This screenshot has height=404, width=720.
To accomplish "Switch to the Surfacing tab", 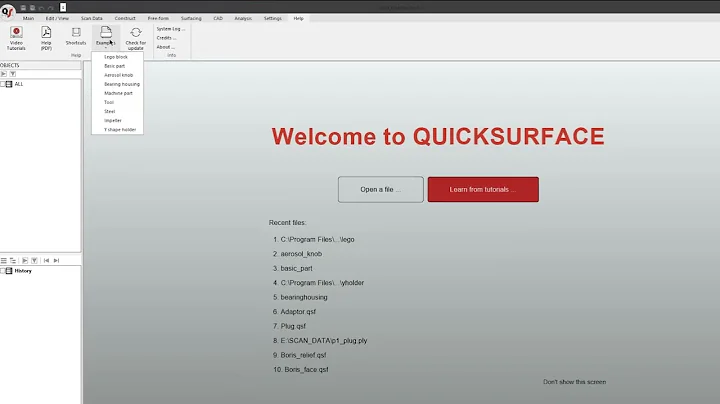I will tap(191, 18).
